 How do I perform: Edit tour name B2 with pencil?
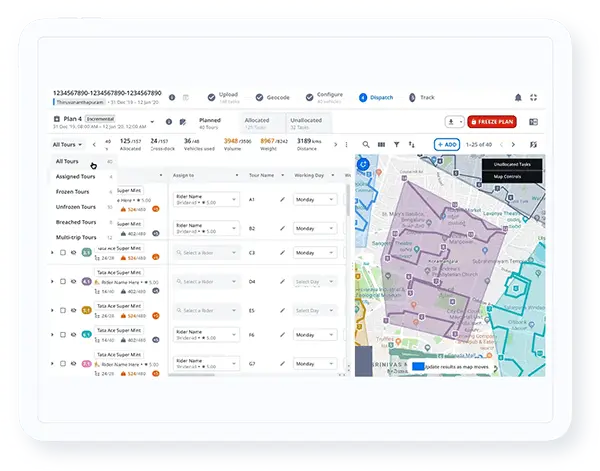[x=282, y=228]
